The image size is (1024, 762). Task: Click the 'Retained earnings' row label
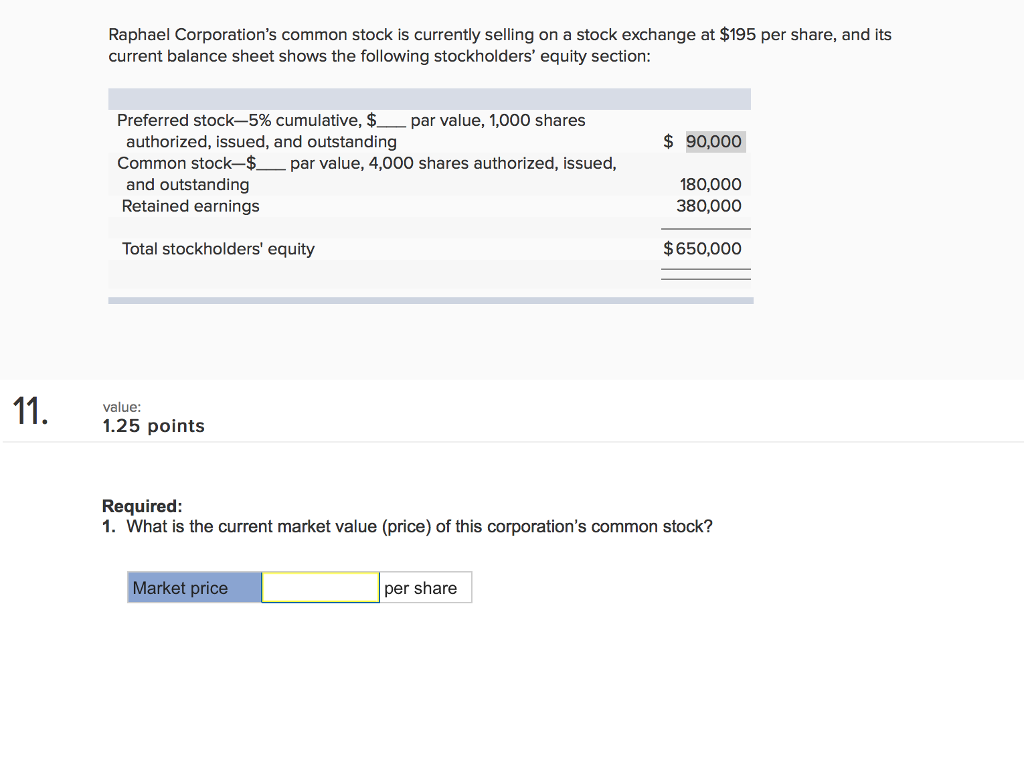pos(190,206)
